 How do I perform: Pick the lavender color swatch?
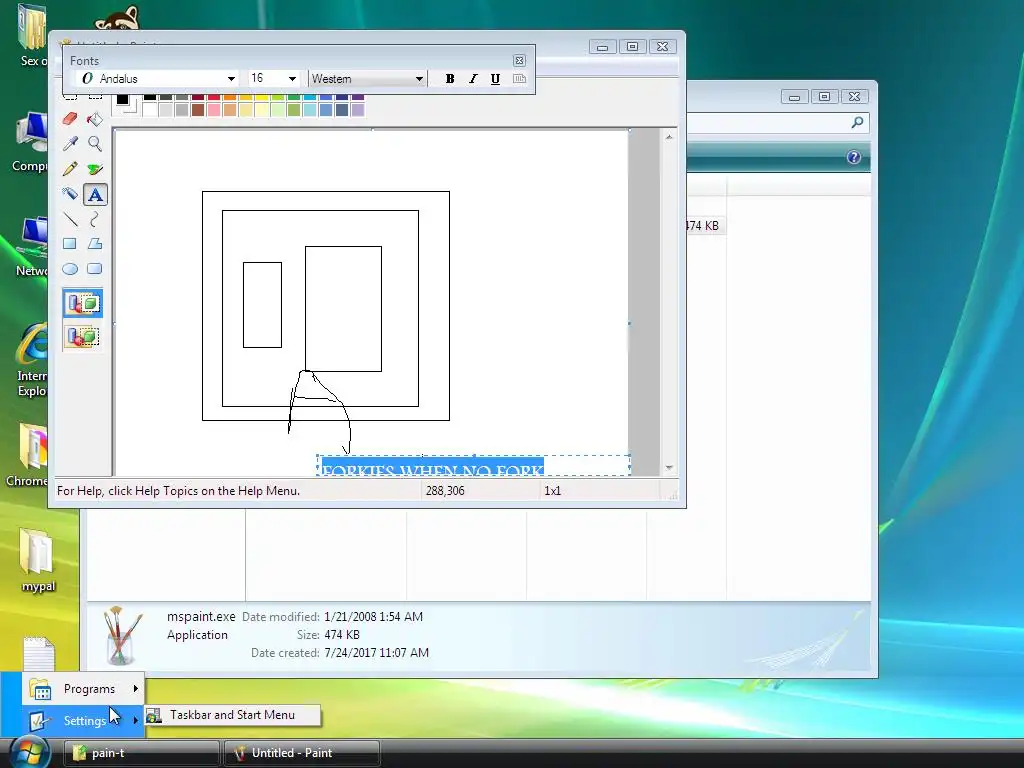click(358, 110)
